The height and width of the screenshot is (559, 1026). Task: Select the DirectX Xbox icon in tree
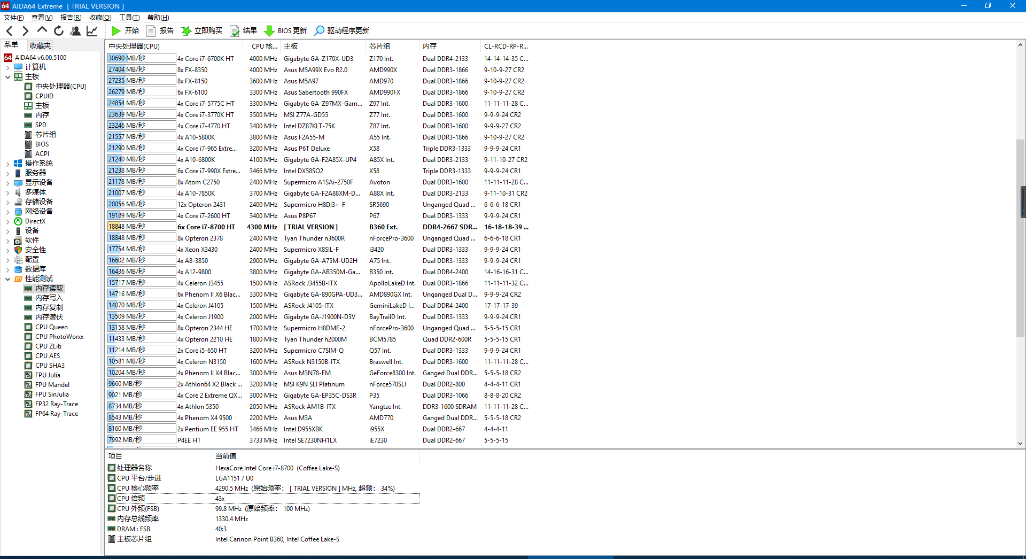click(18, 221)
